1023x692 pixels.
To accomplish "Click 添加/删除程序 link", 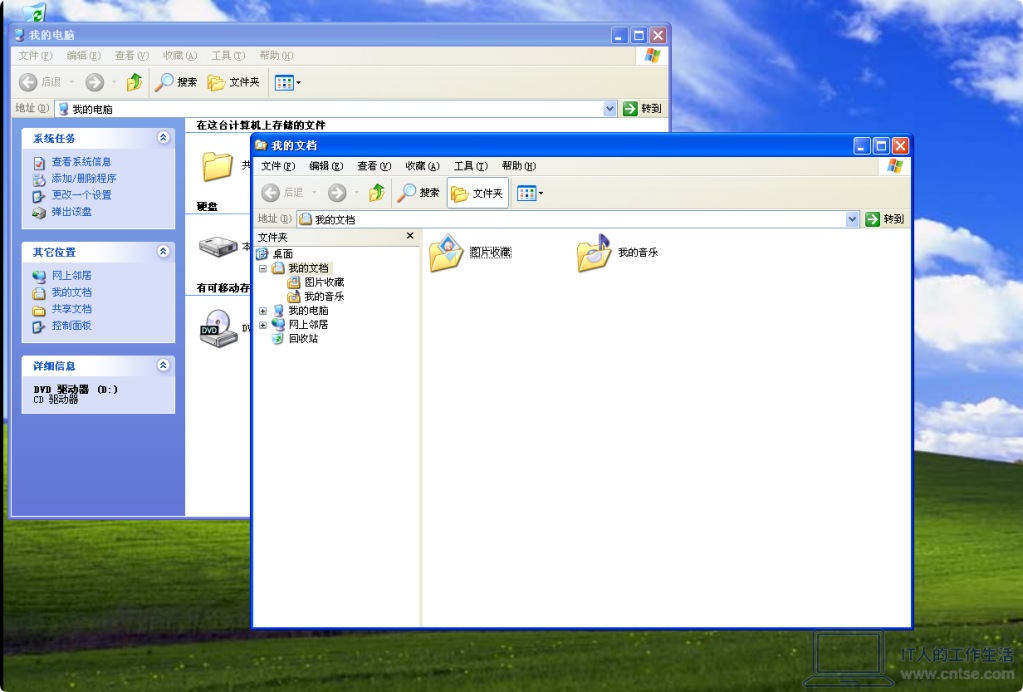I will (x=84, y=178).
